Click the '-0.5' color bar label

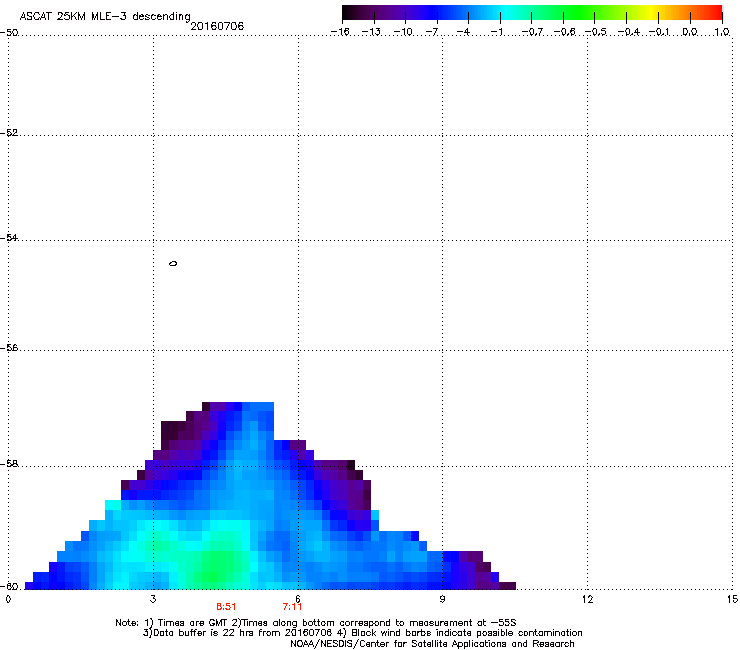tap(596, 32)
